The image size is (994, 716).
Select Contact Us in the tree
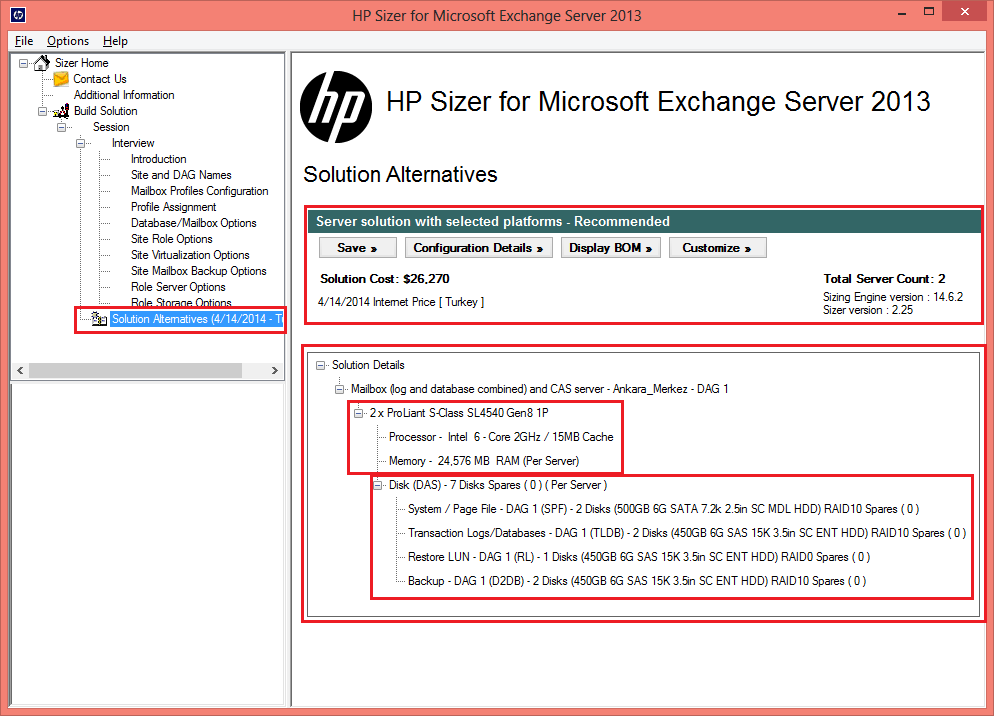coord(100,79)
